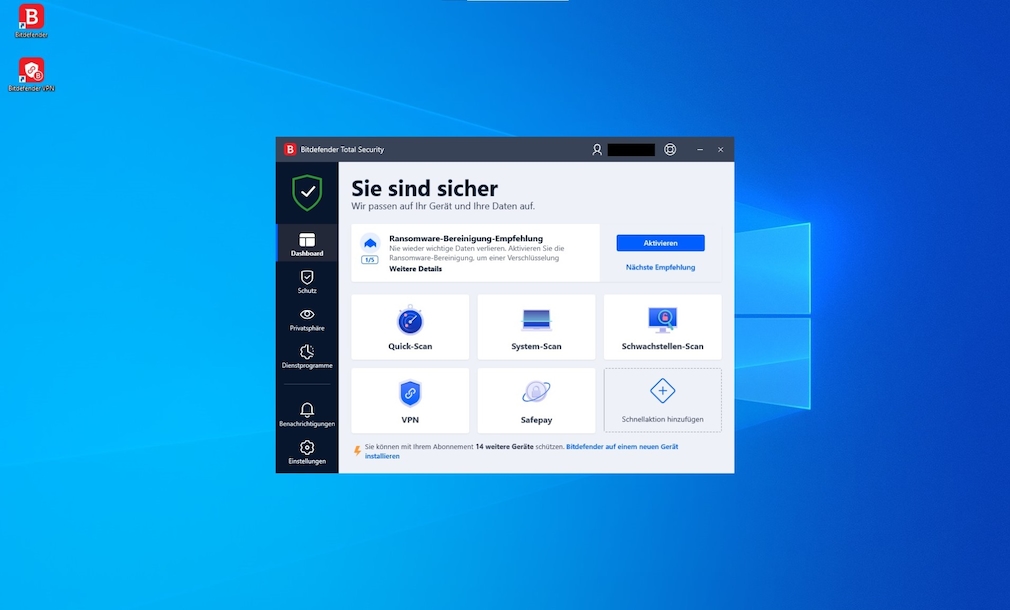
Task: Open Dienstprogramme in sidebar
Action: (x=307, y=356)
